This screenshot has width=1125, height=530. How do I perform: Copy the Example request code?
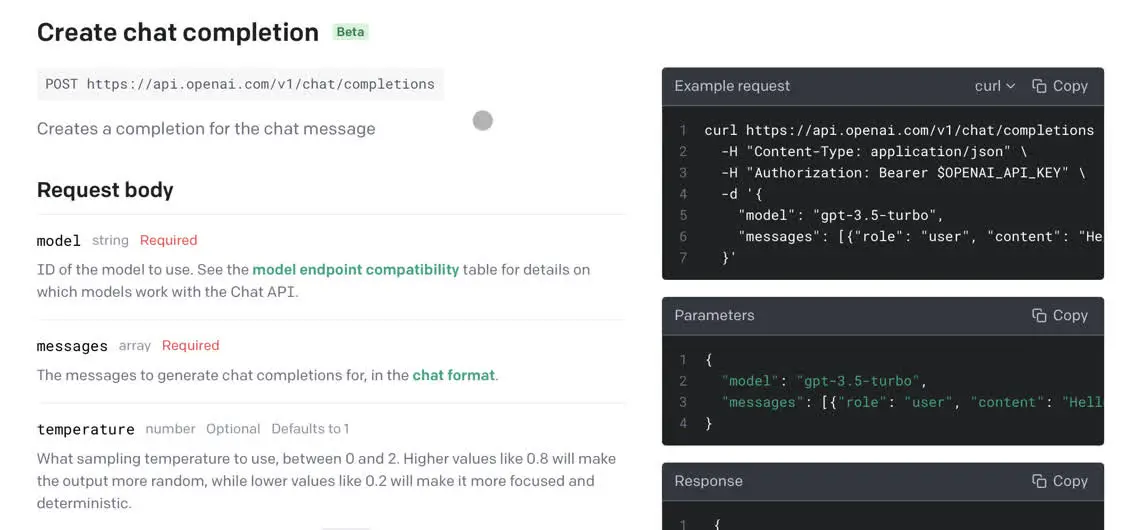(1059, 86)
